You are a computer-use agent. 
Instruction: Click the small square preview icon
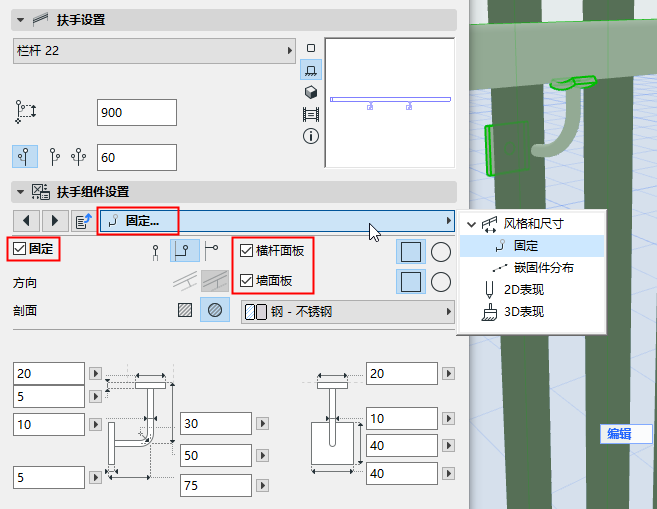coord(311,48)
